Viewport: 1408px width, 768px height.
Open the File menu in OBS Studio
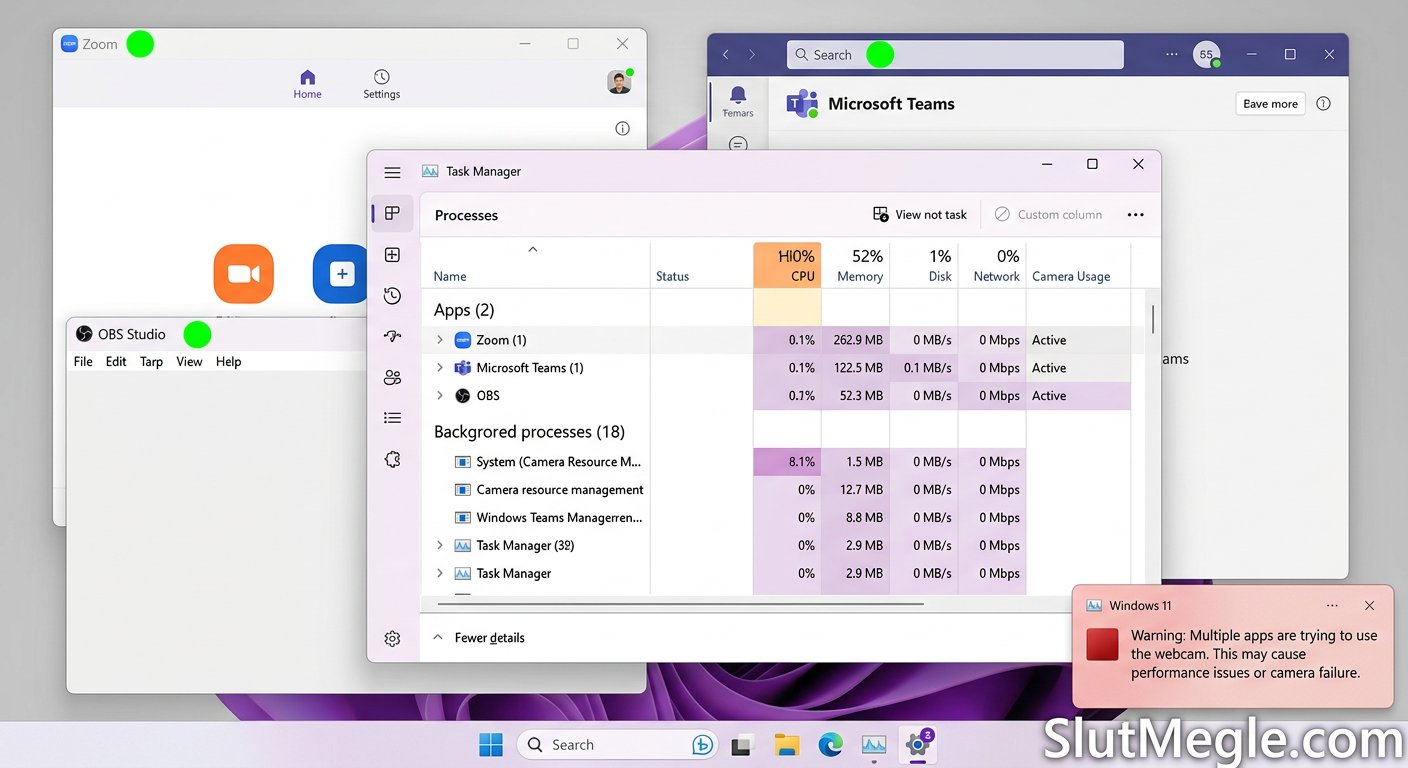[83, 362]
